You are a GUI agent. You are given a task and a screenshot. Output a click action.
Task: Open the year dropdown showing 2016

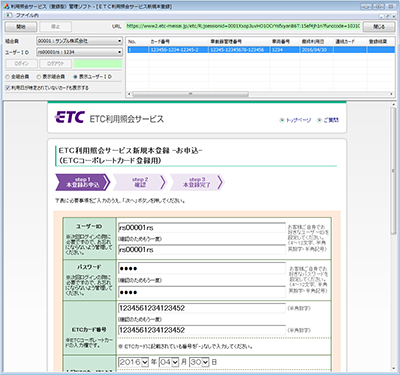(x=133, y=362)
